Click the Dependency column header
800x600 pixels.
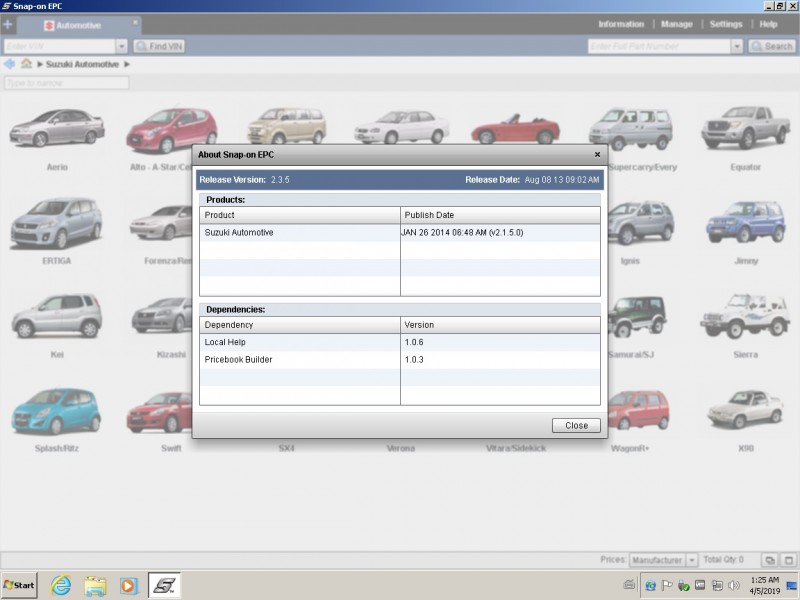tap(299, 325)
